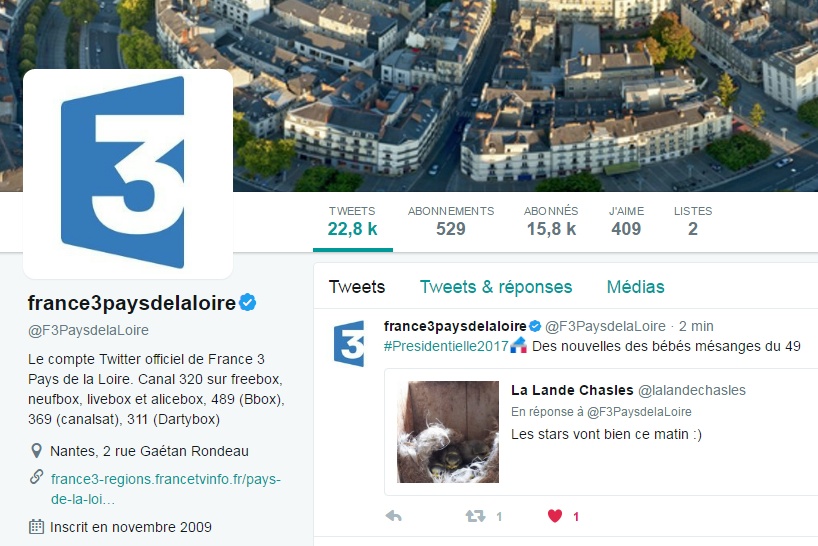View the J'aime 409 likes
Screen dimensions: 818x546
(626, 221)
